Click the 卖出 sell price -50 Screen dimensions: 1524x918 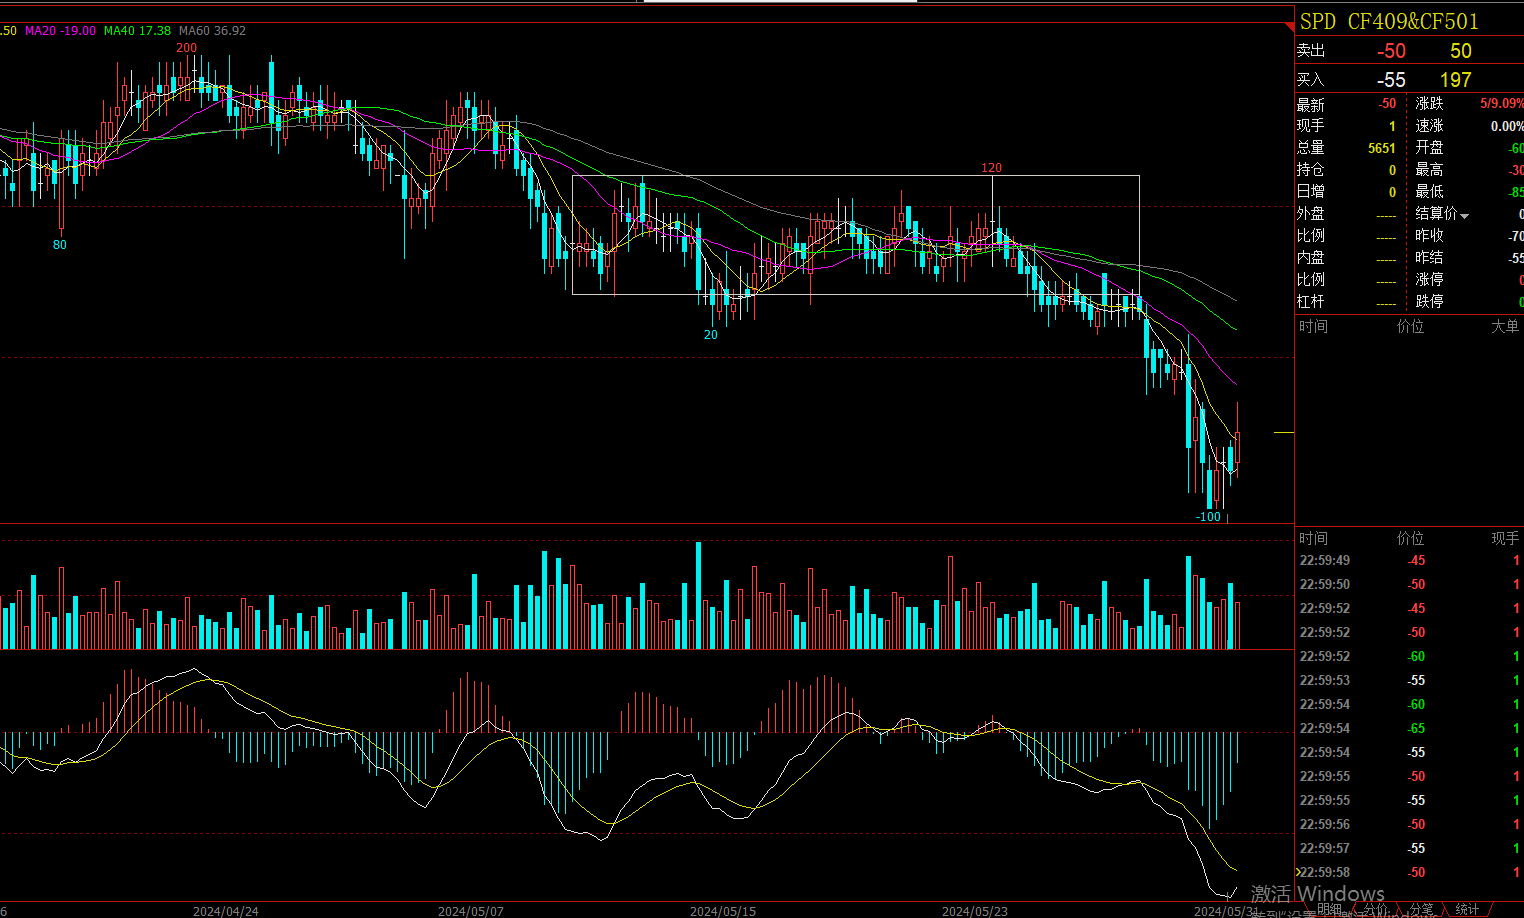[x=1390, y=51]
